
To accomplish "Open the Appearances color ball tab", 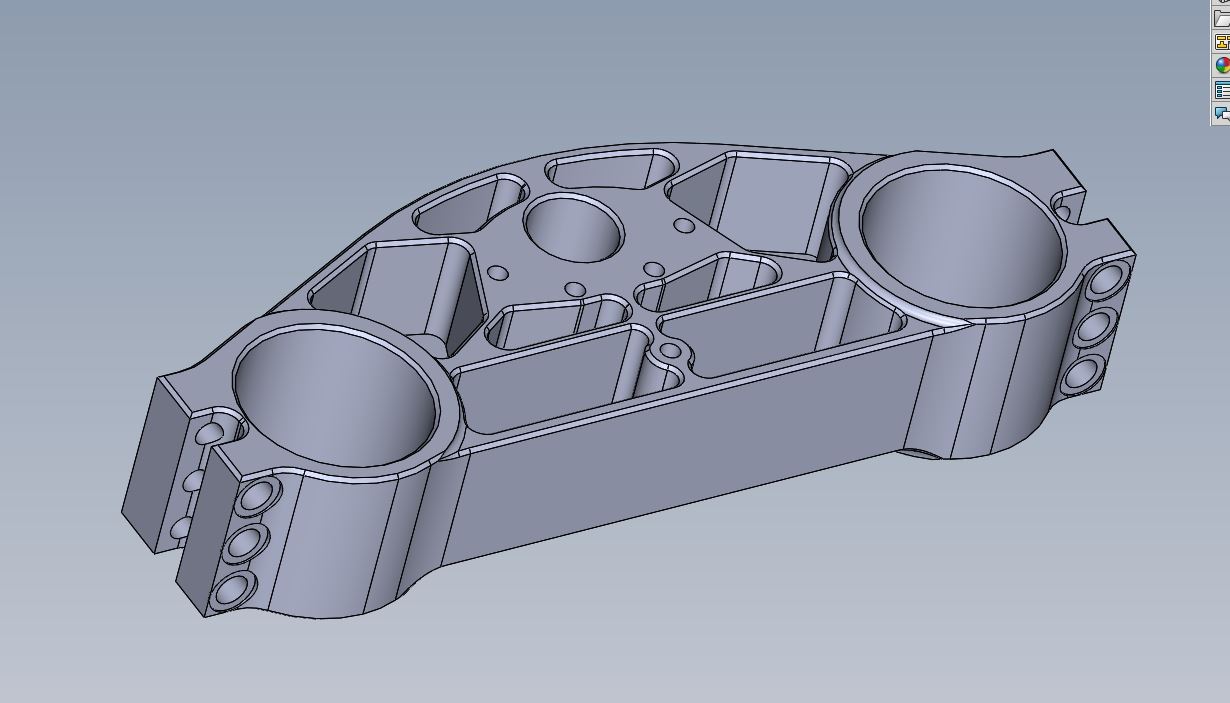I will click(1221, 66).
